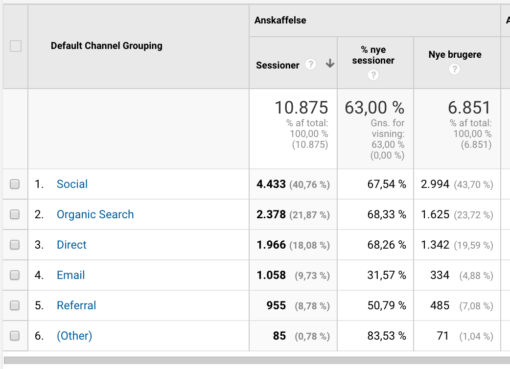Click the Email channel link
The image size is (510, 369).
pyautogui.click(x=71, y=275)
